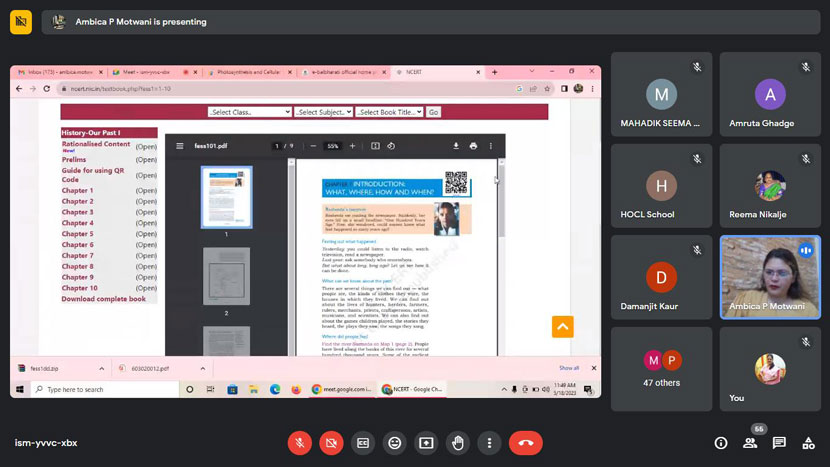Select MAHADIK SEEMA participant tile

click(662, 94)
